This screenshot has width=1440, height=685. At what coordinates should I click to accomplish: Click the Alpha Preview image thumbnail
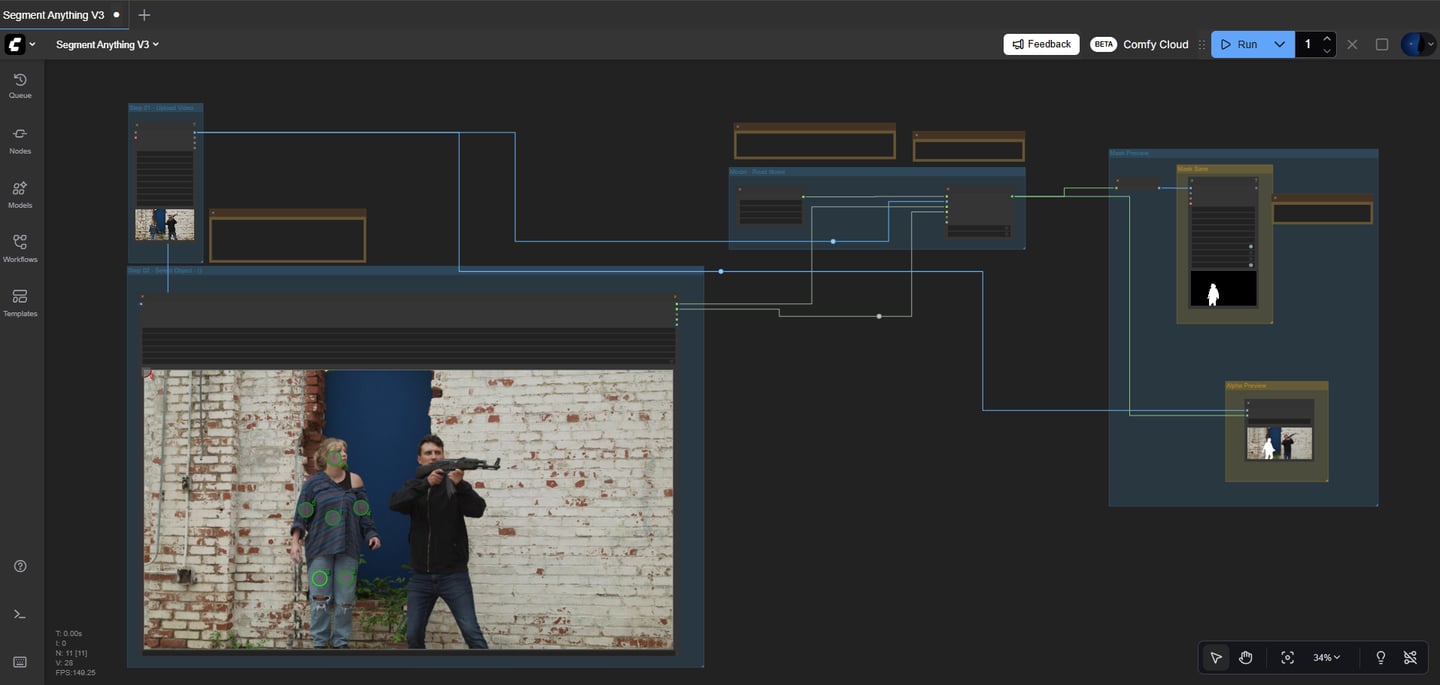click(1279, 444)
